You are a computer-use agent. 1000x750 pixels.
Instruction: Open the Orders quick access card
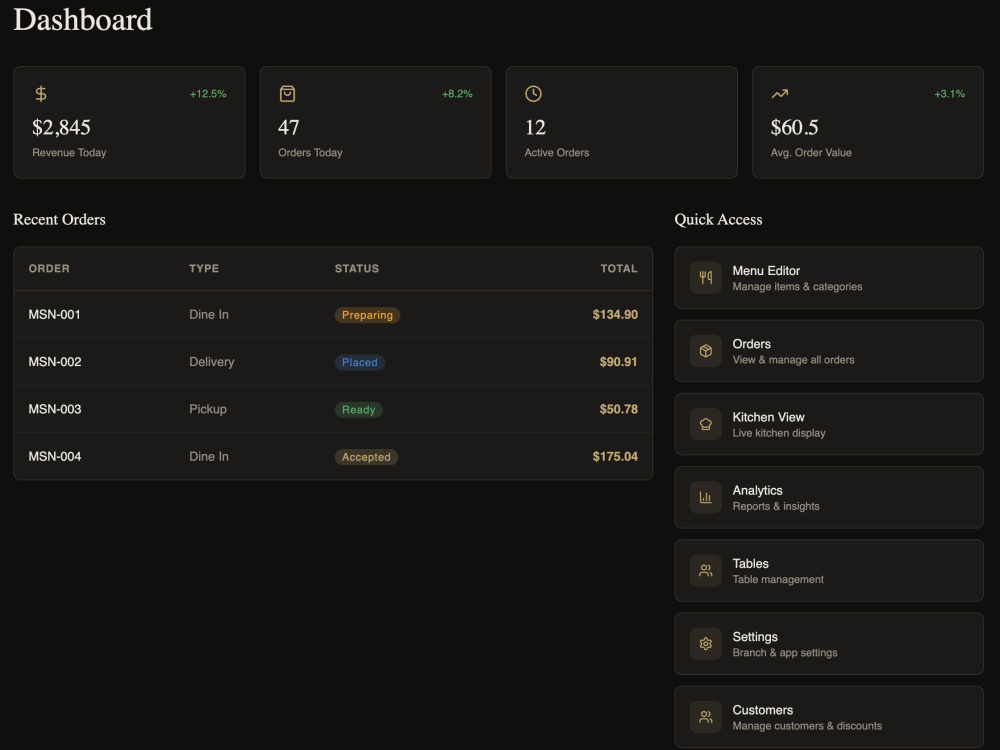[x=828, y=351]
